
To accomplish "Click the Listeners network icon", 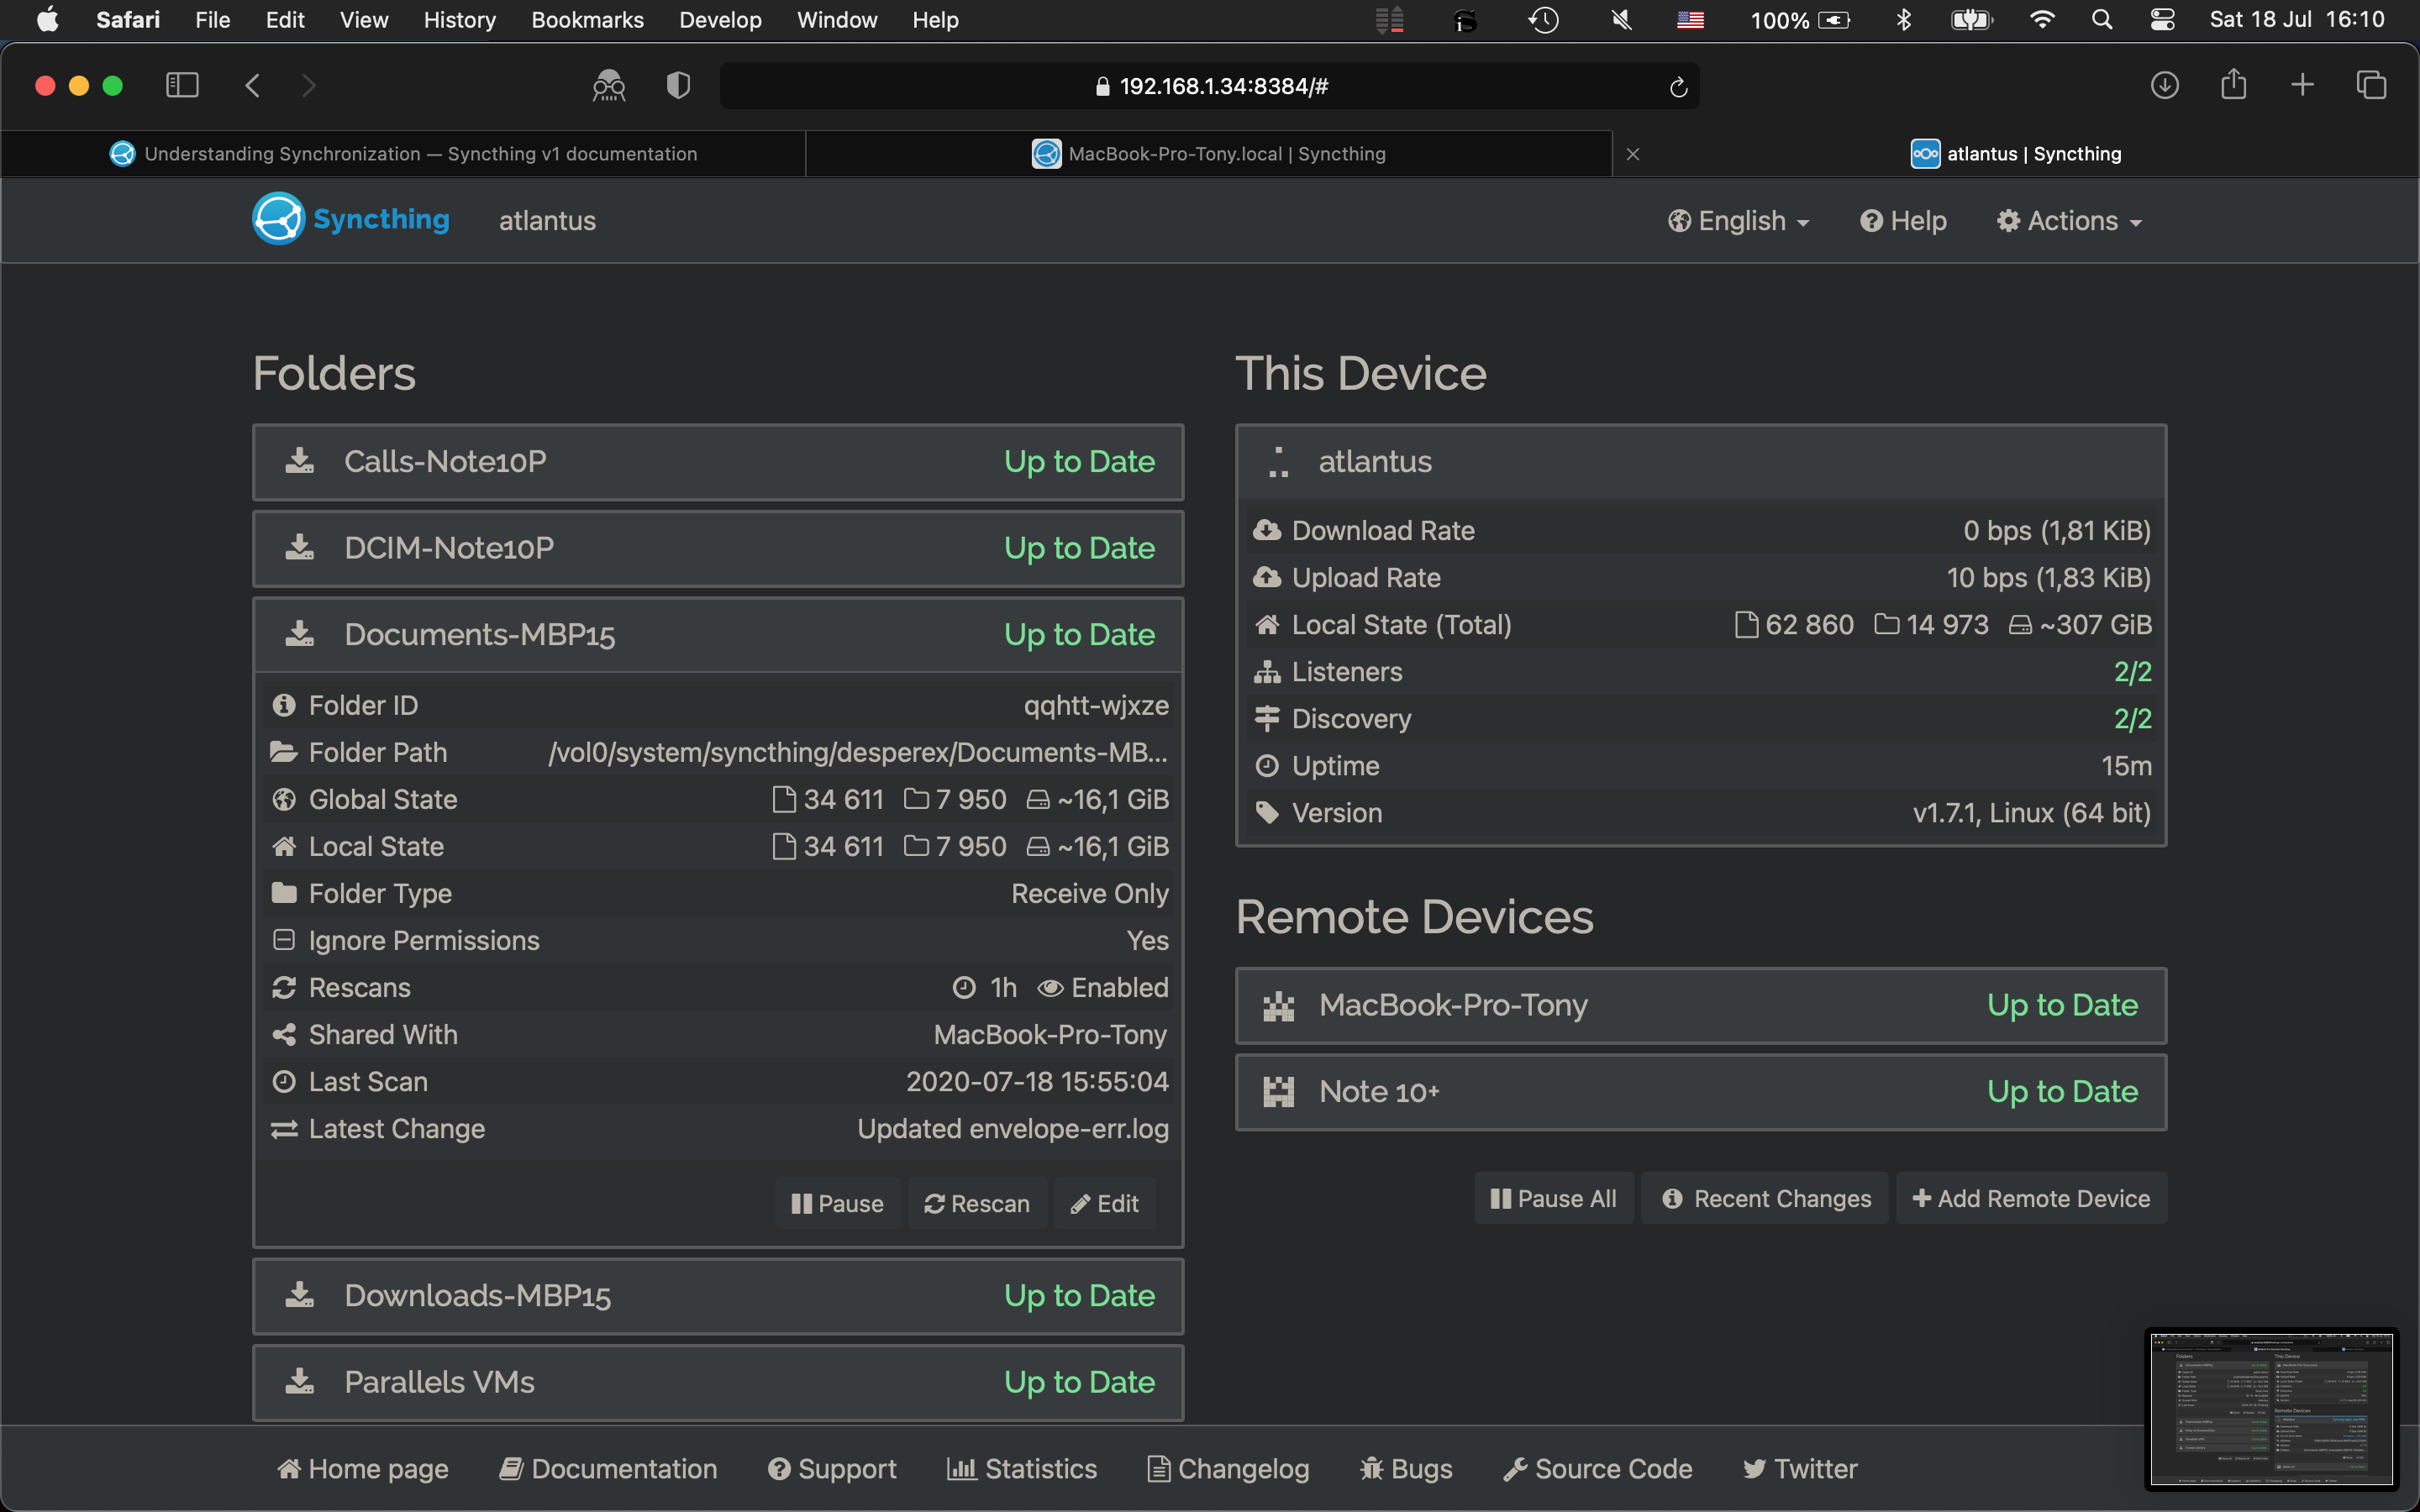I will pos(1267,672).
